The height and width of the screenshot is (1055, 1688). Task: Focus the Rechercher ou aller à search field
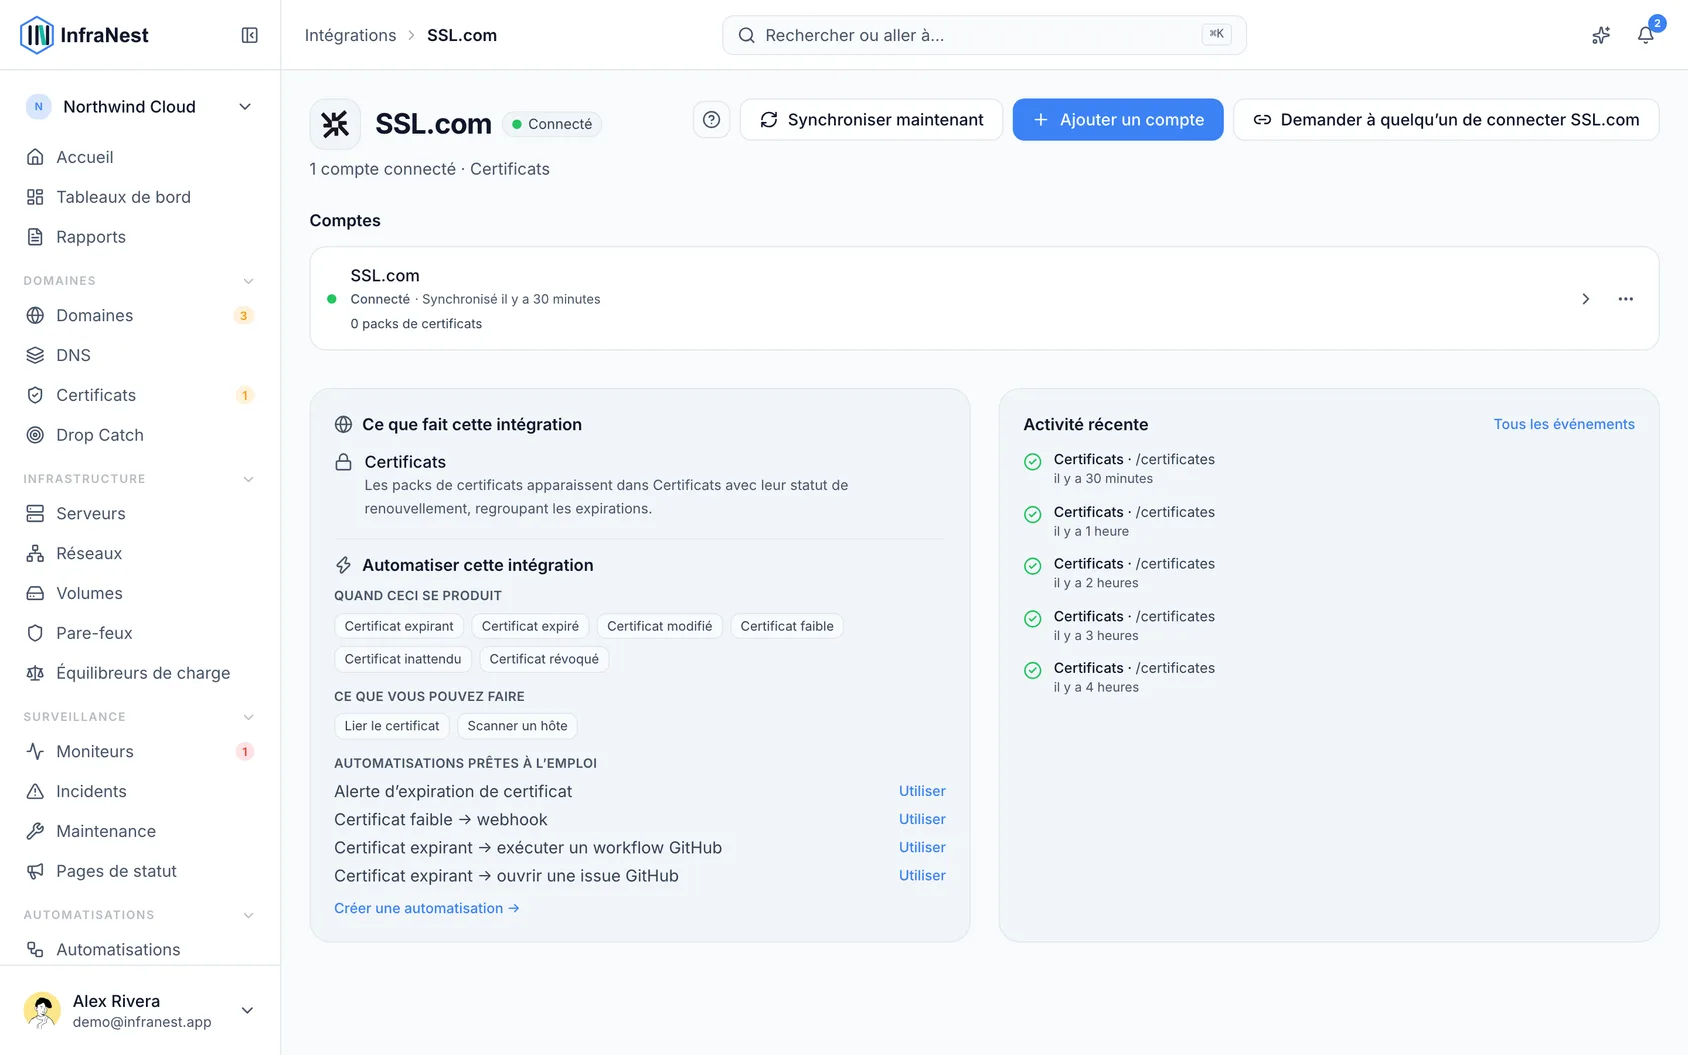coord(984,35)
